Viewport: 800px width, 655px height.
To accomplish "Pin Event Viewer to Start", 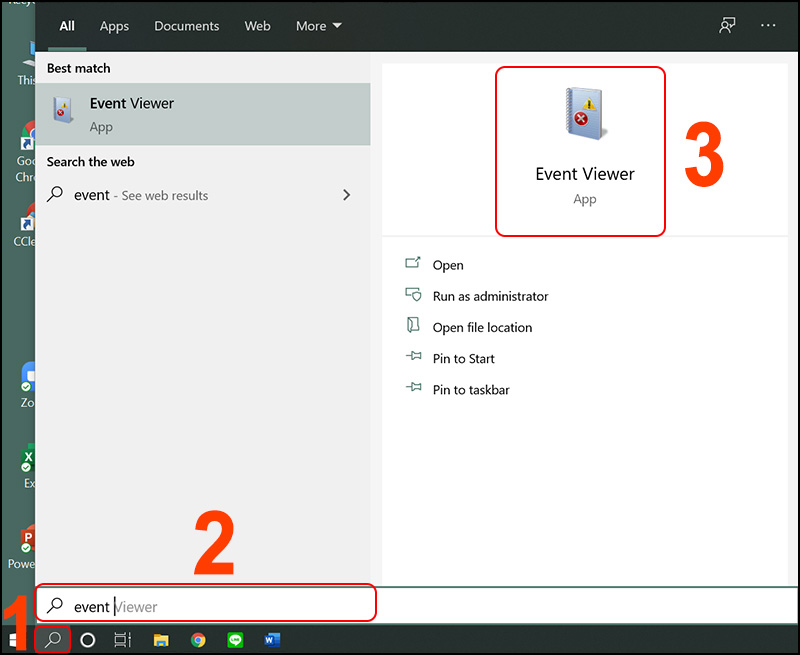I will click(x=463, y=358).
